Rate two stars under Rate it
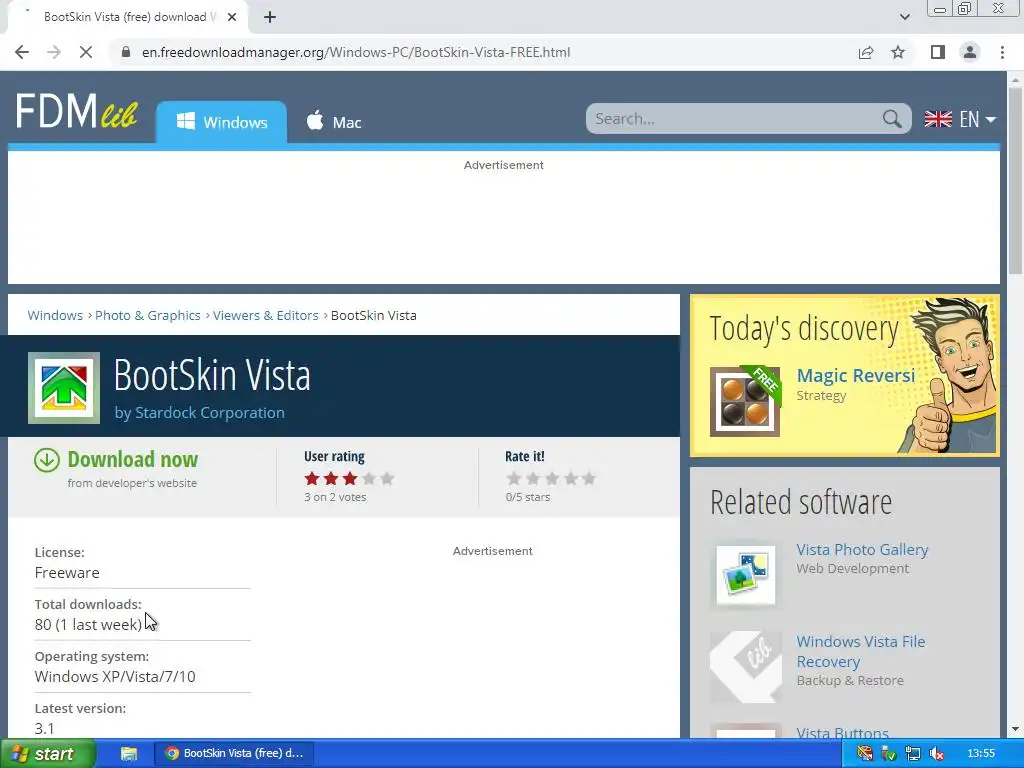Image resolution: width=1024 pixels, height=768 pixels. 533,479
